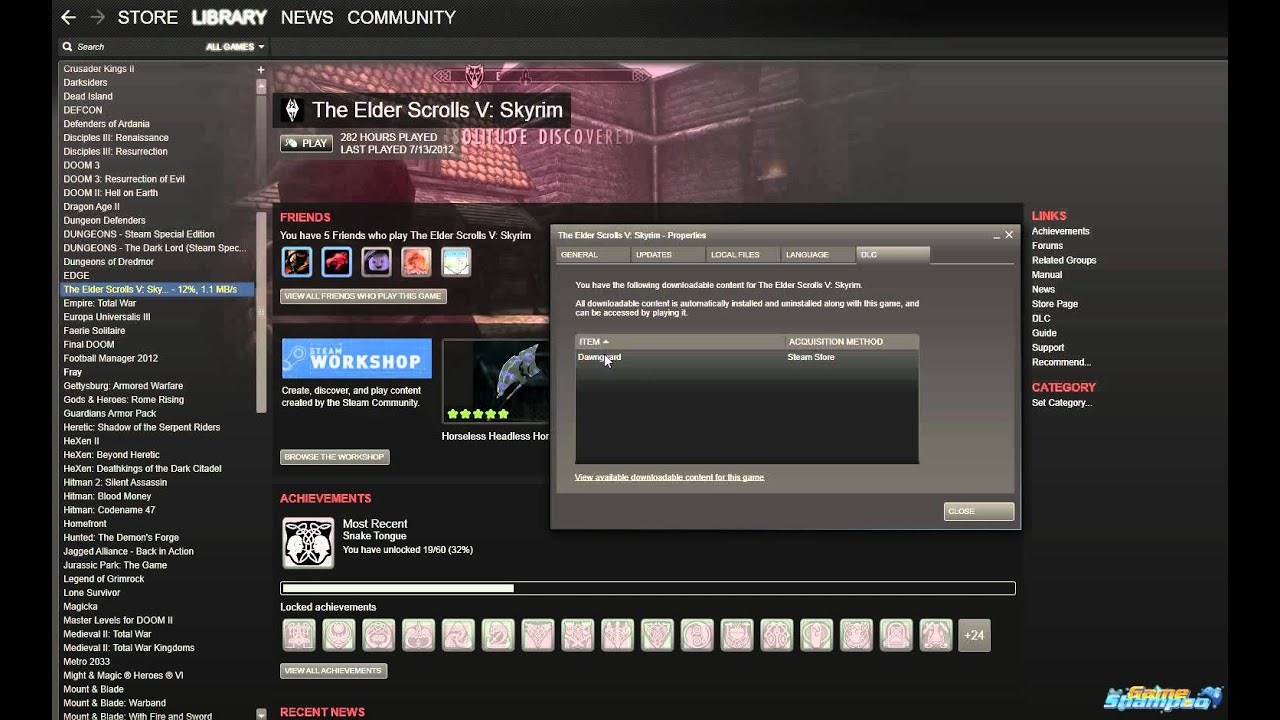Click the achievements progress bar

pyautogui.click(x=648, y=588)
